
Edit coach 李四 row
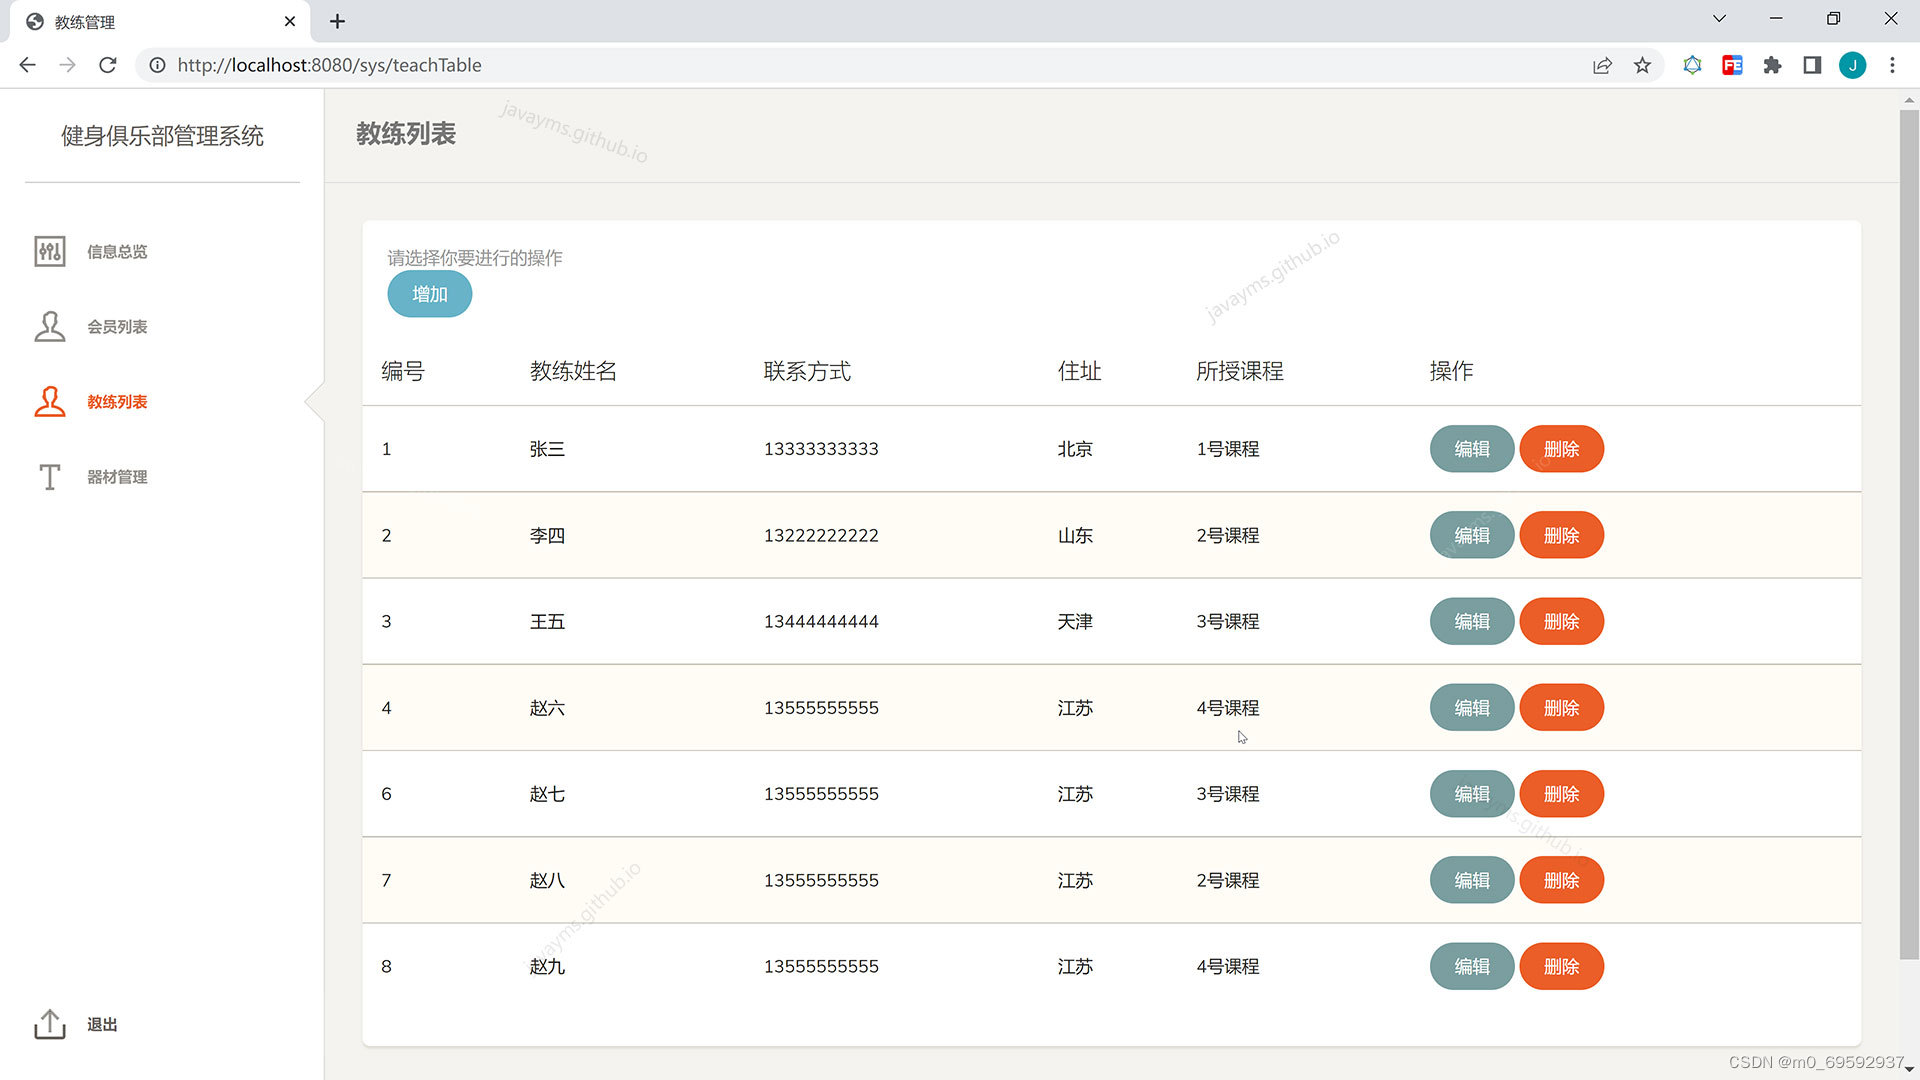pyautogui.click(x=1472, y=535)
